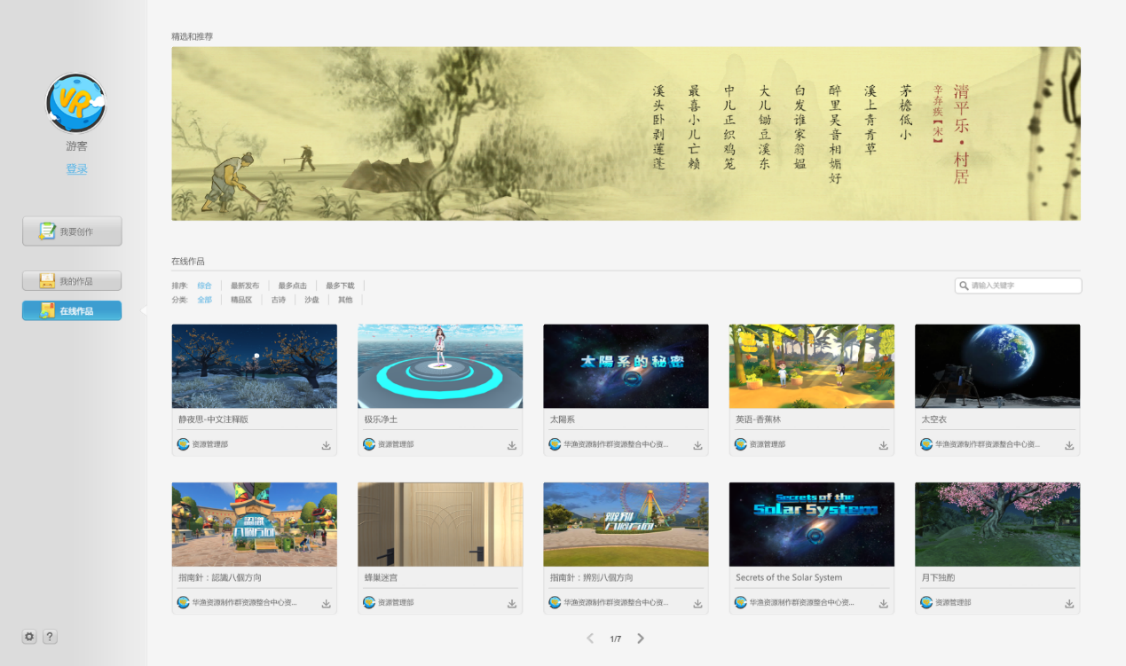Download 极乐净土 via its download icon

[512, 445]
